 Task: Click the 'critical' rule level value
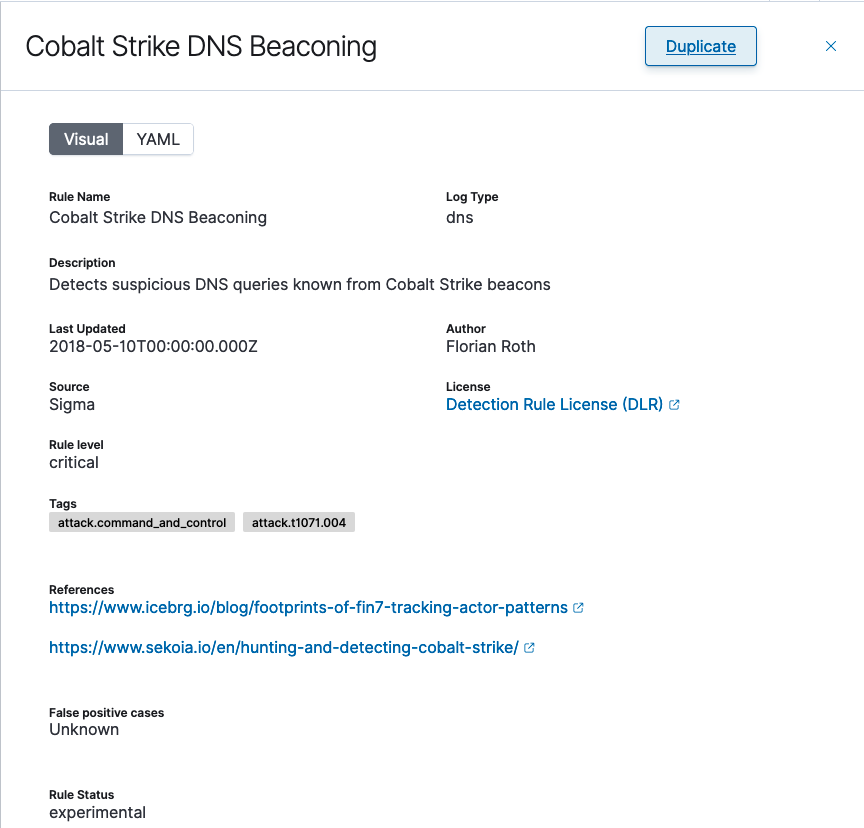pyautogui.click(x=74, y=463)
